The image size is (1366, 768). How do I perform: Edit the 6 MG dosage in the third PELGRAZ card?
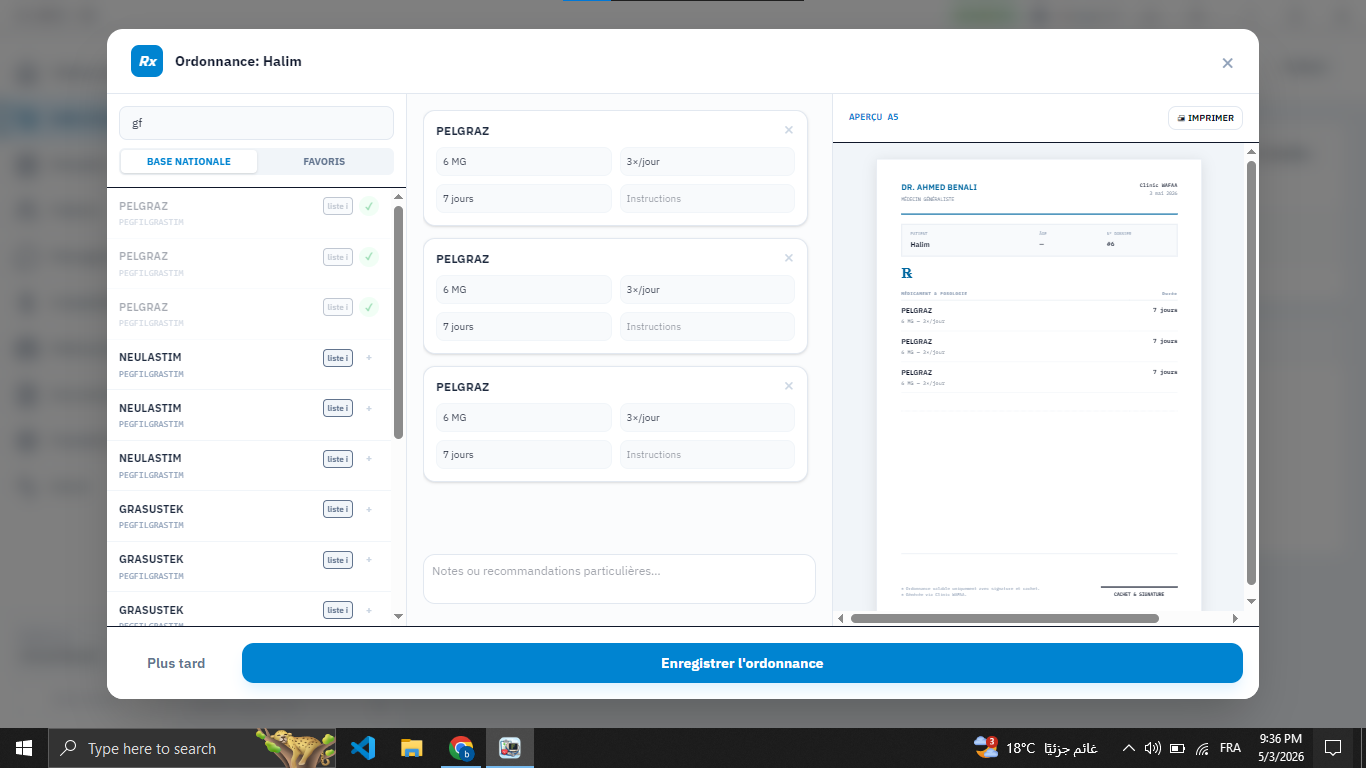[524, 418]
